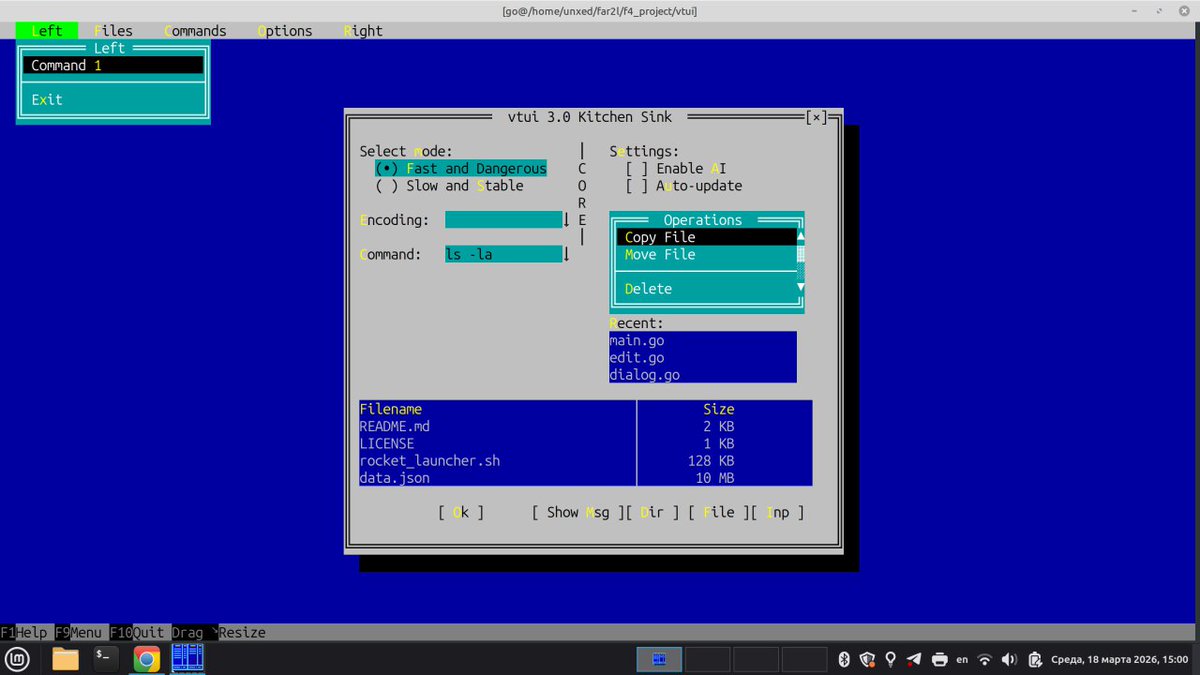
Task: Choose 'Command 1' in the Left dropdown menu
Action: (113, 65)
